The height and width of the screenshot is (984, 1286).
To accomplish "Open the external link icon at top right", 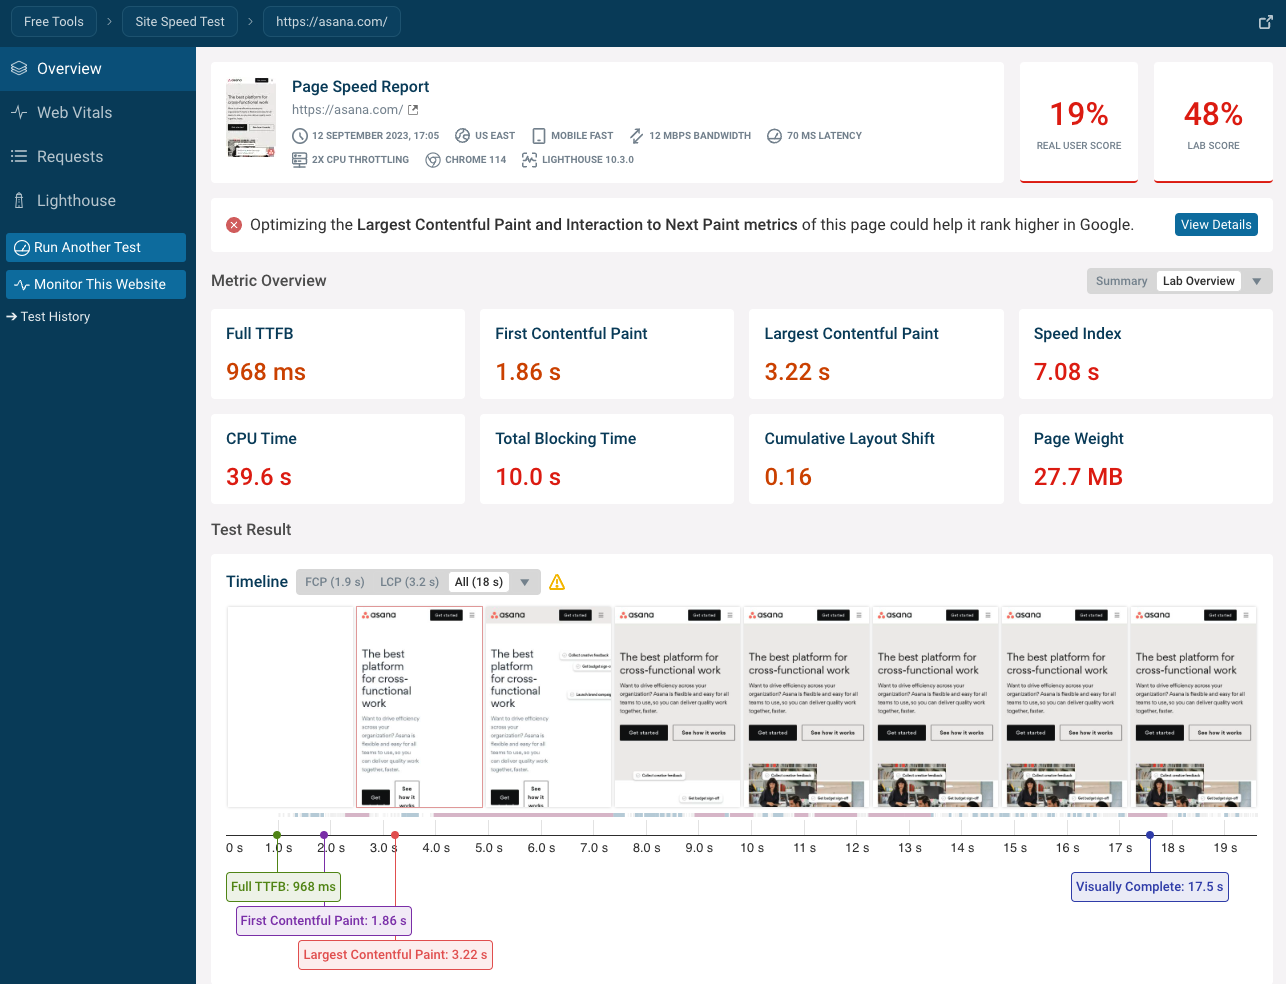I will [1265, 22].
